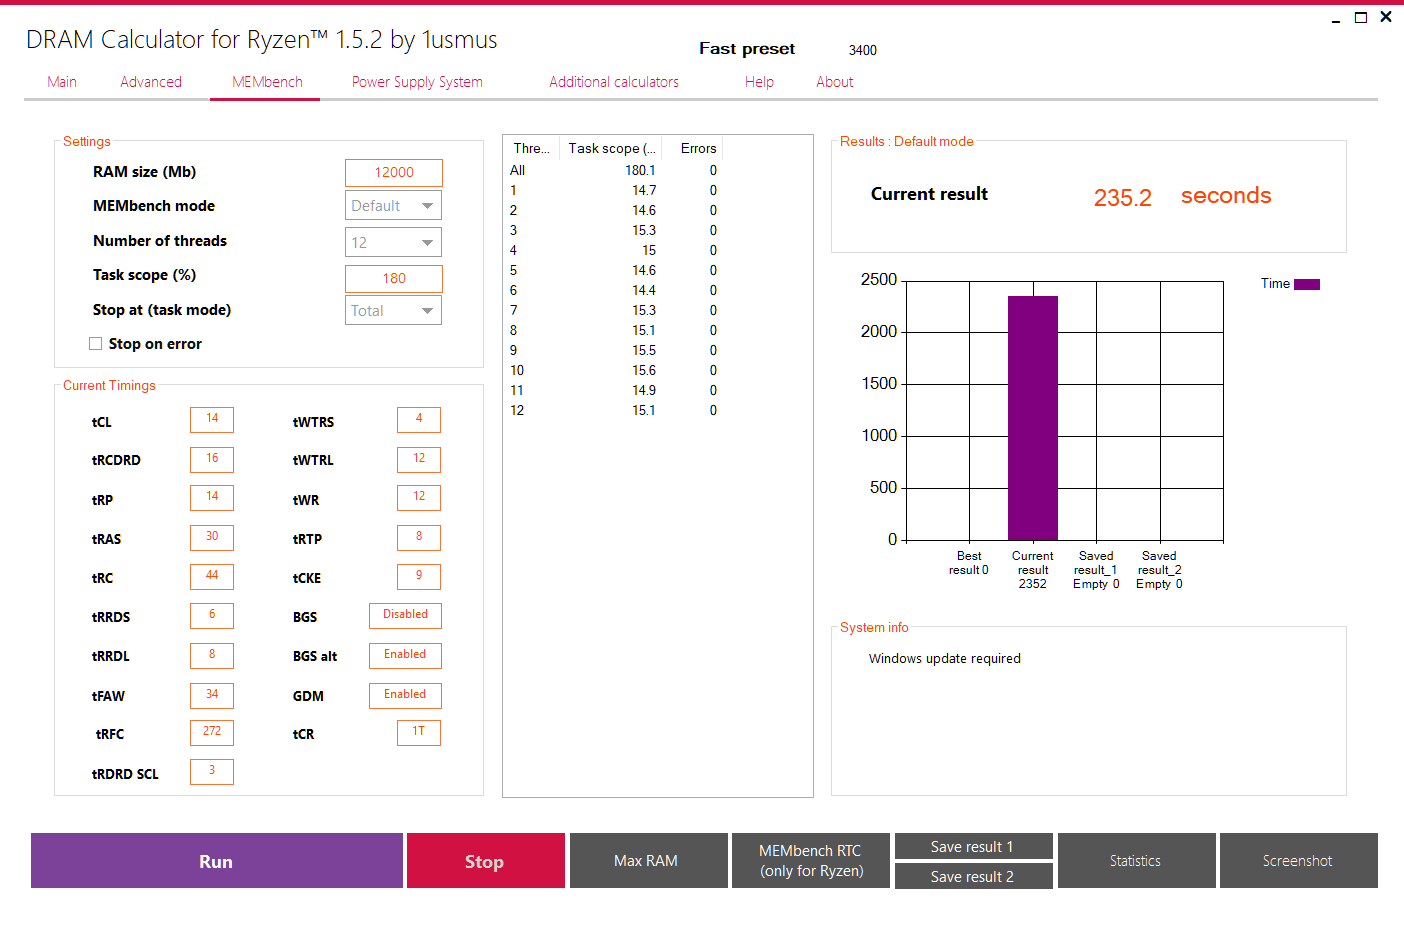Go to the Power Supply System tab
The image size is (1404, 950).
point(417,82)
